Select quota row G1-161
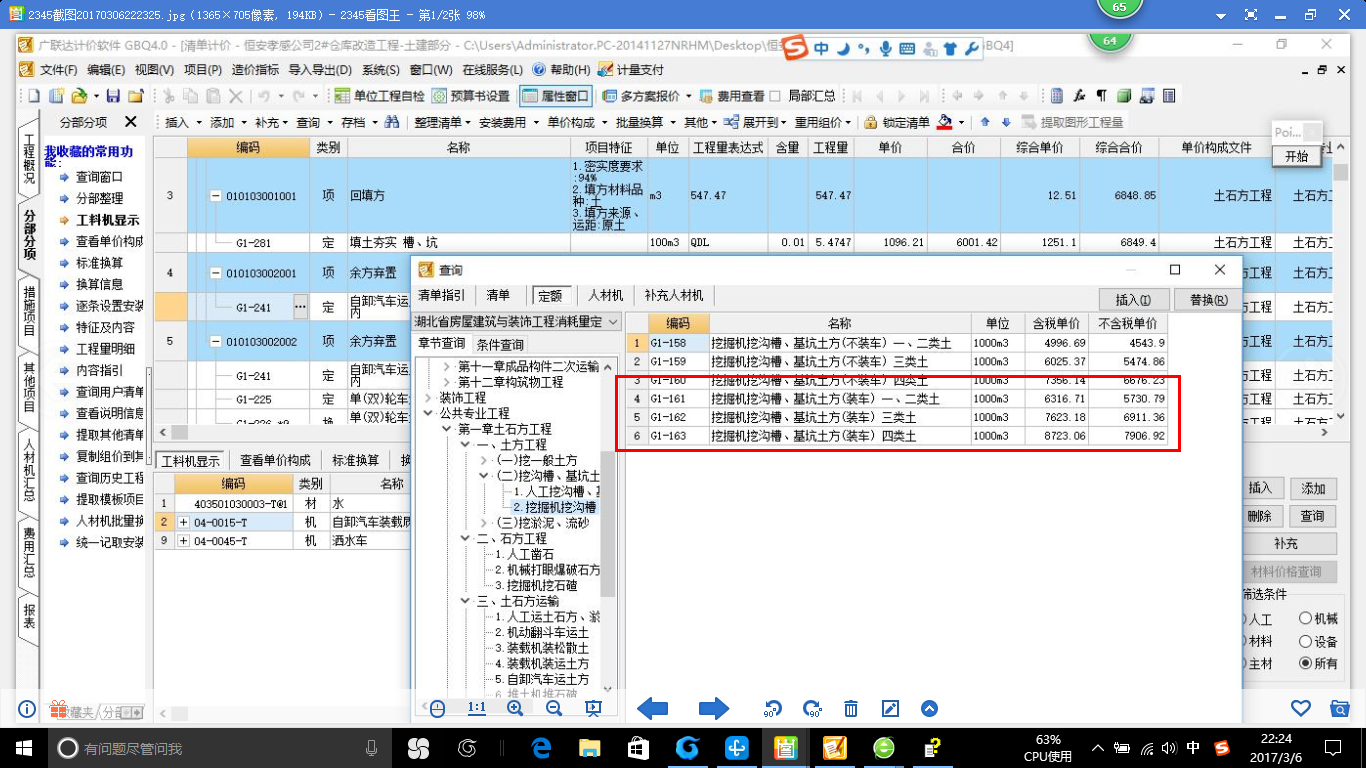 point(897,399)
